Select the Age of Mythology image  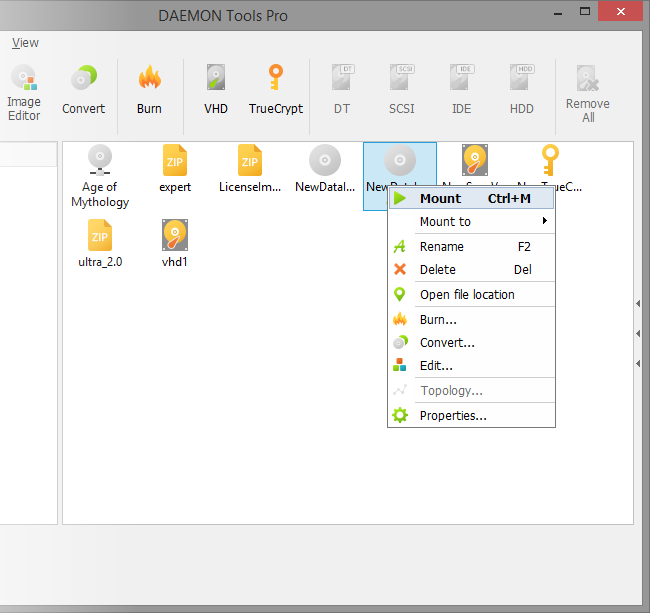(100, 176)
